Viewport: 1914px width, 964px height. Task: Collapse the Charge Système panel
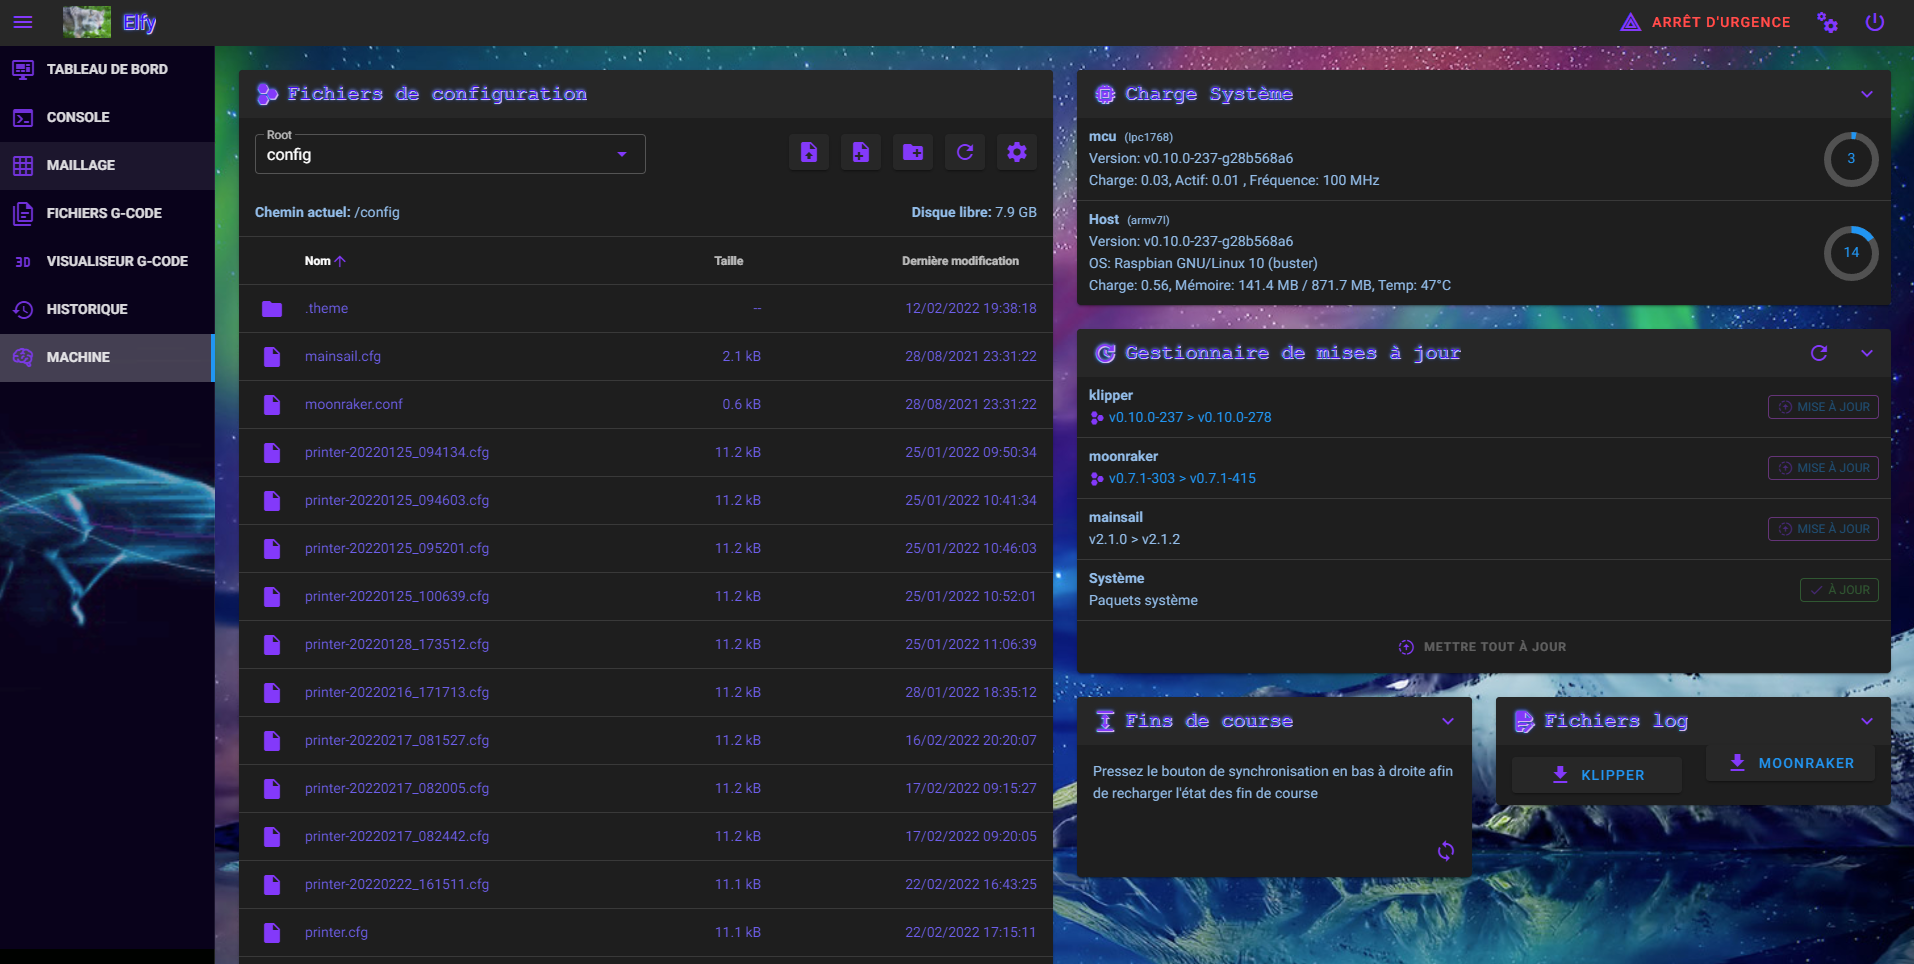(1866, 94)
